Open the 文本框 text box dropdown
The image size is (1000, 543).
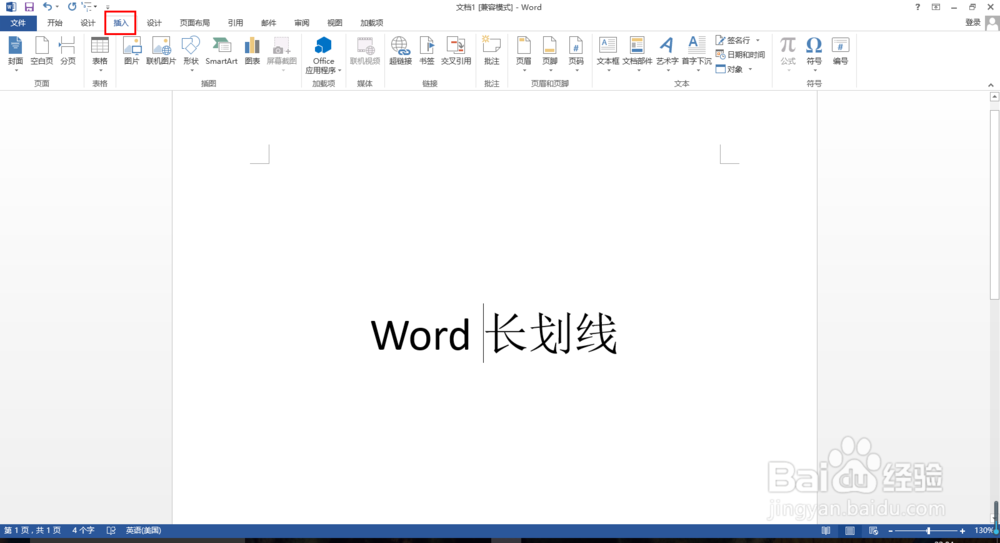point(608,70)
